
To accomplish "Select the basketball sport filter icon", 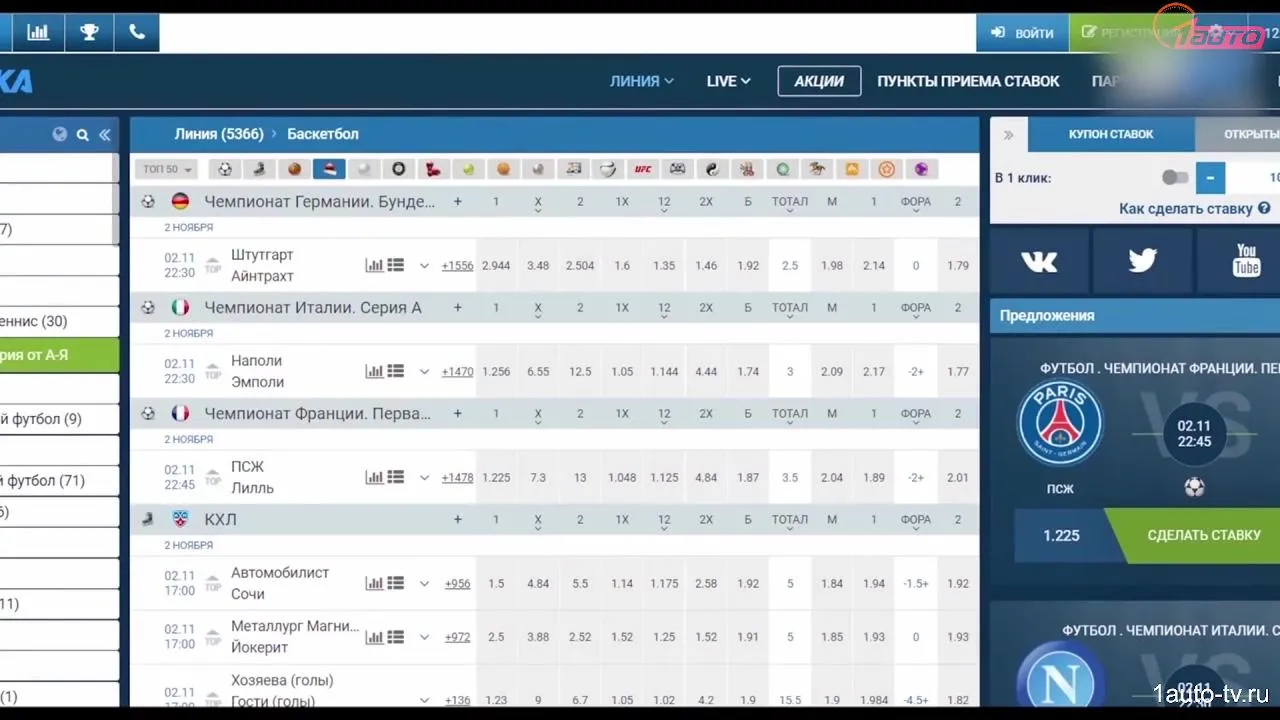I will [294, 169].
